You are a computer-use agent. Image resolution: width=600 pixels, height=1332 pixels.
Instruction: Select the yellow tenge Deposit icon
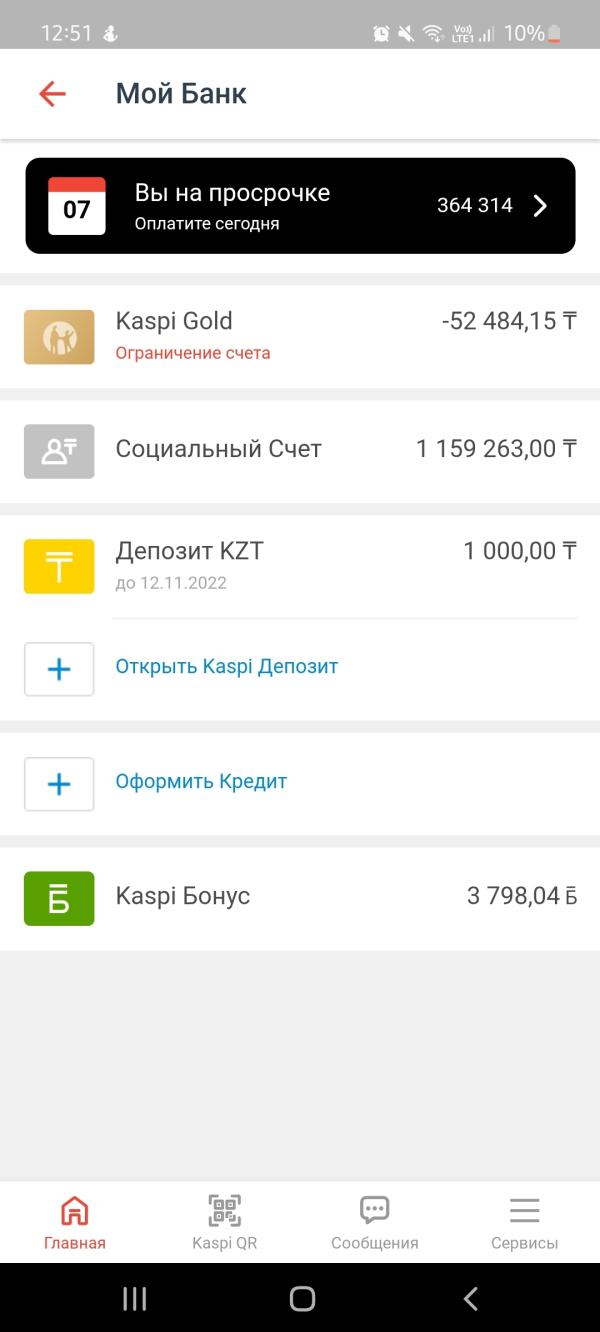point(59,567)
